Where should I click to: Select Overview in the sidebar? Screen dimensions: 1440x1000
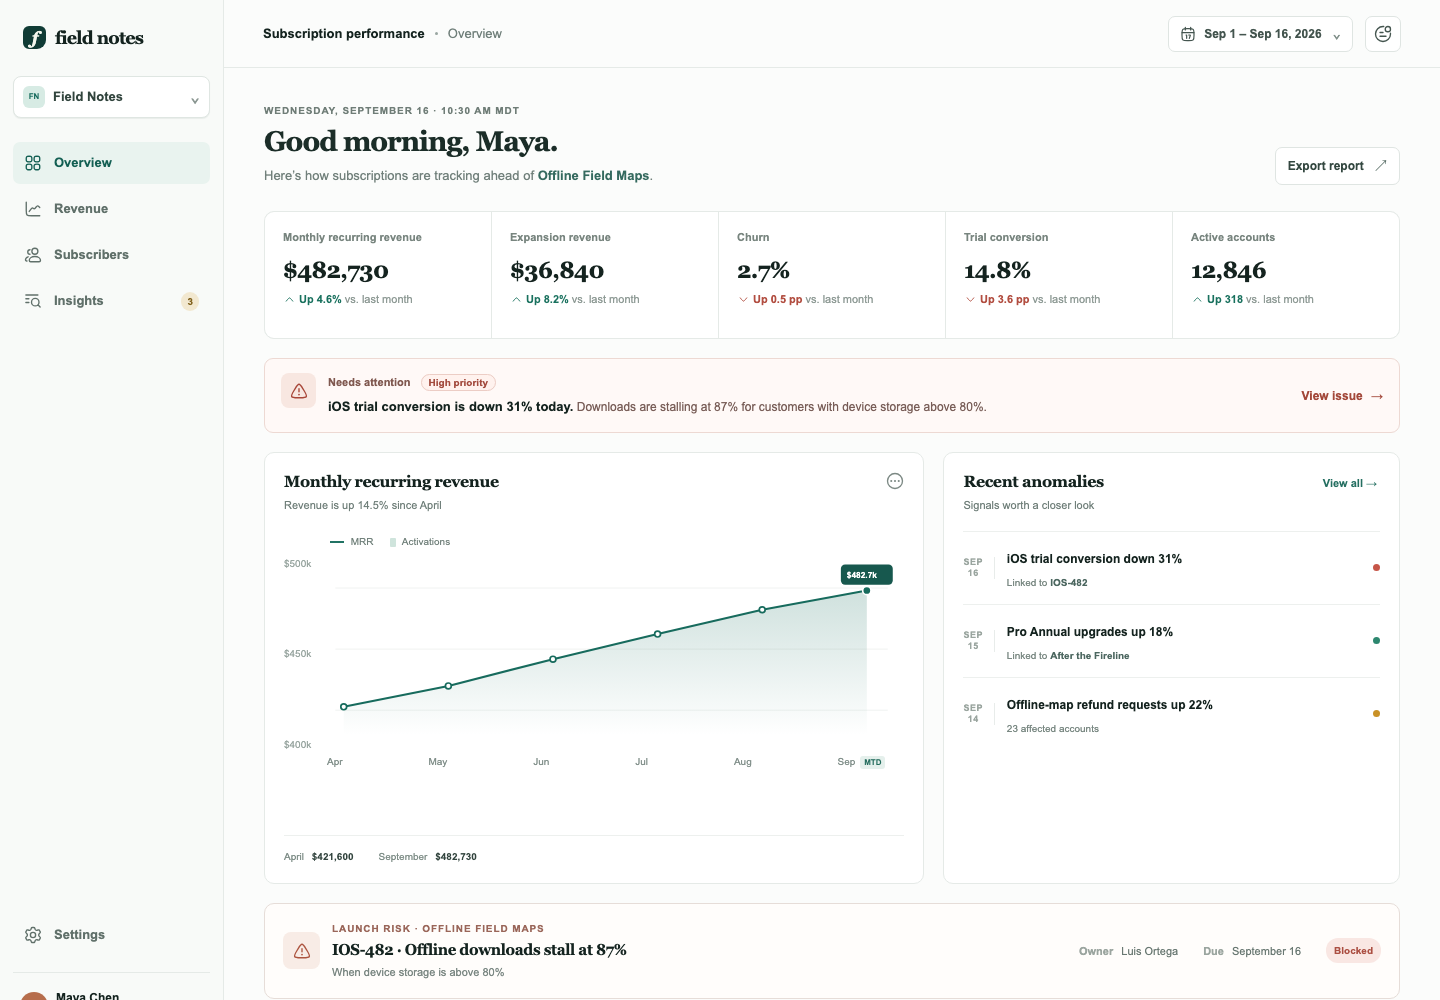pos(111,163)
